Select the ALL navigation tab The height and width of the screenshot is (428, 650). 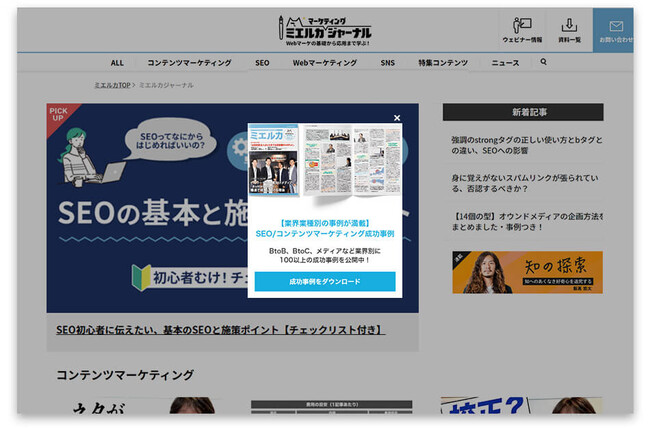117,62
